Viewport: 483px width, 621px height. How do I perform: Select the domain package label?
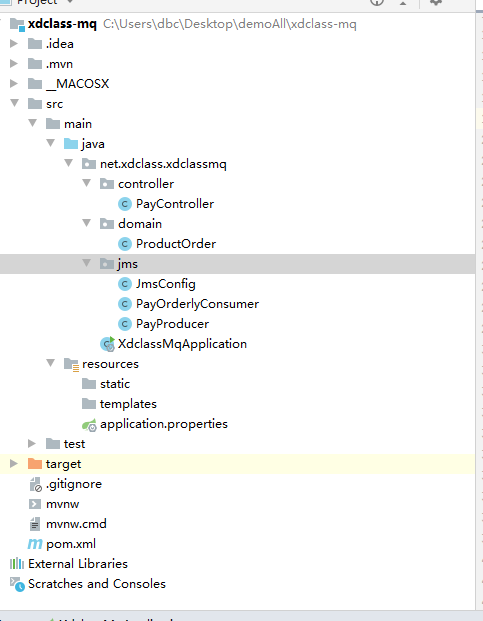[140, 224]
